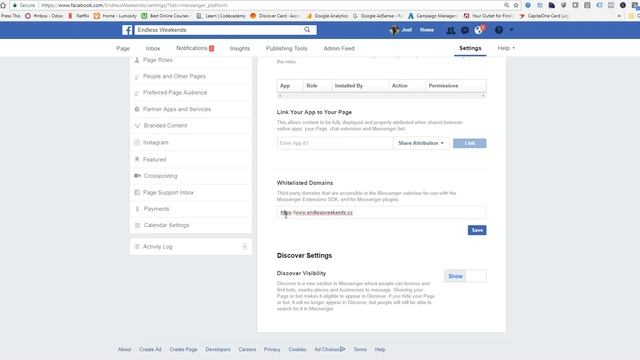
Task: Open the Cookies footer link
Action: [x=297, y=349]
